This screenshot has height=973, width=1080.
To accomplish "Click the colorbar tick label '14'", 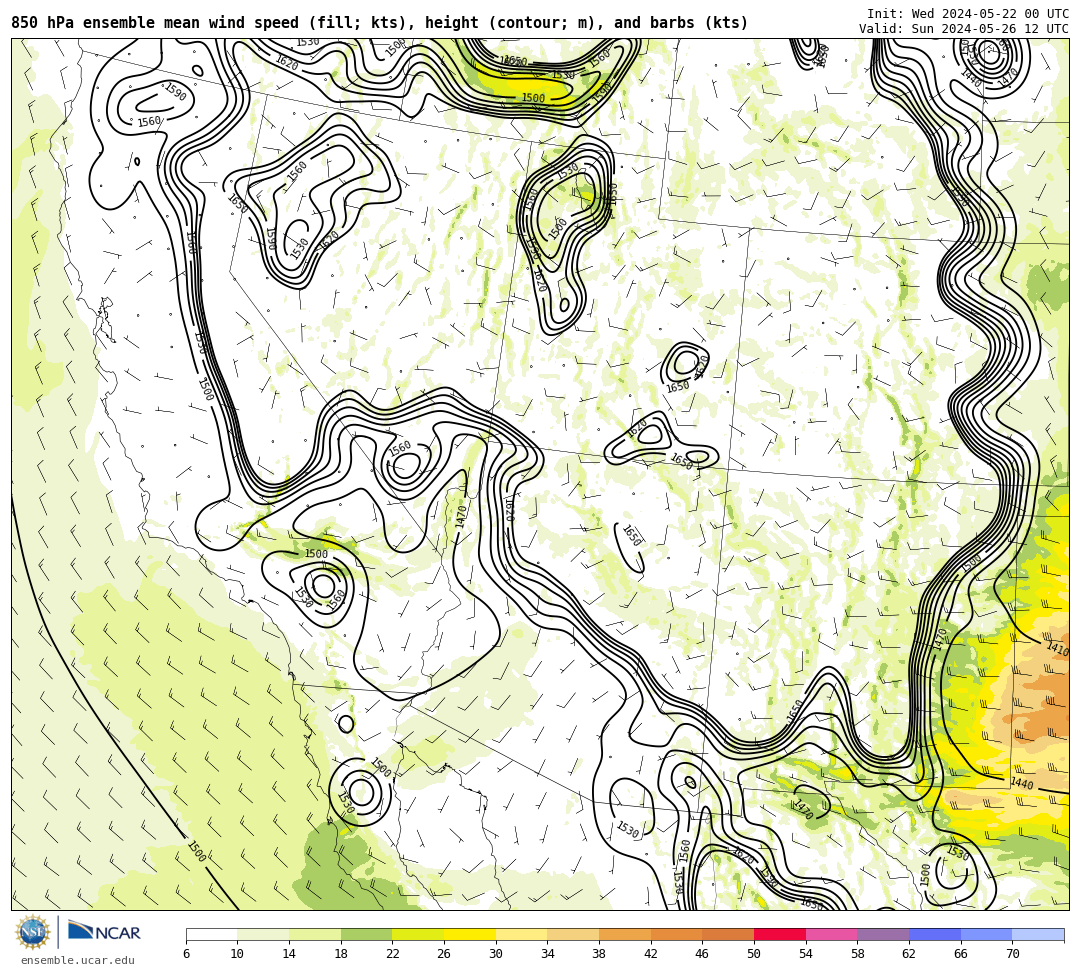I will tap(289, 954).
